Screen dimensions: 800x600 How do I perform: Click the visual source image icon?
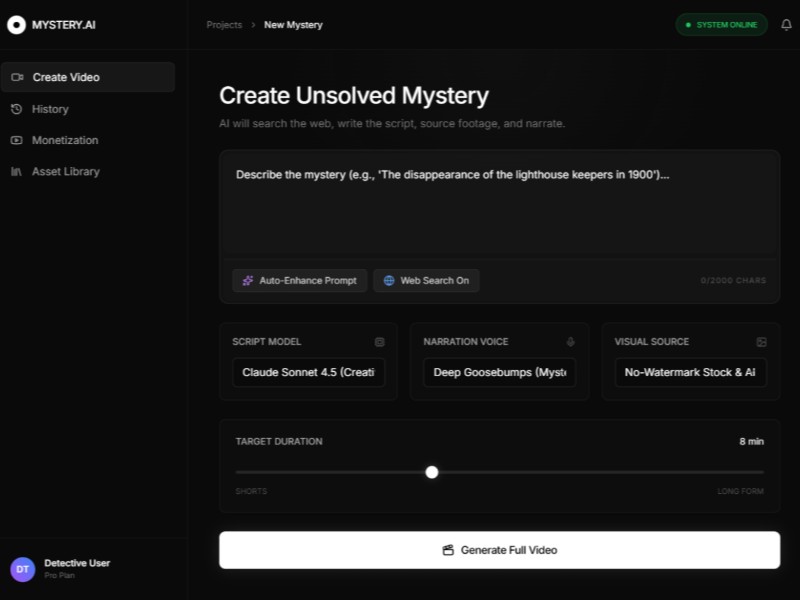pyautogui.click(x=761, y=342)
